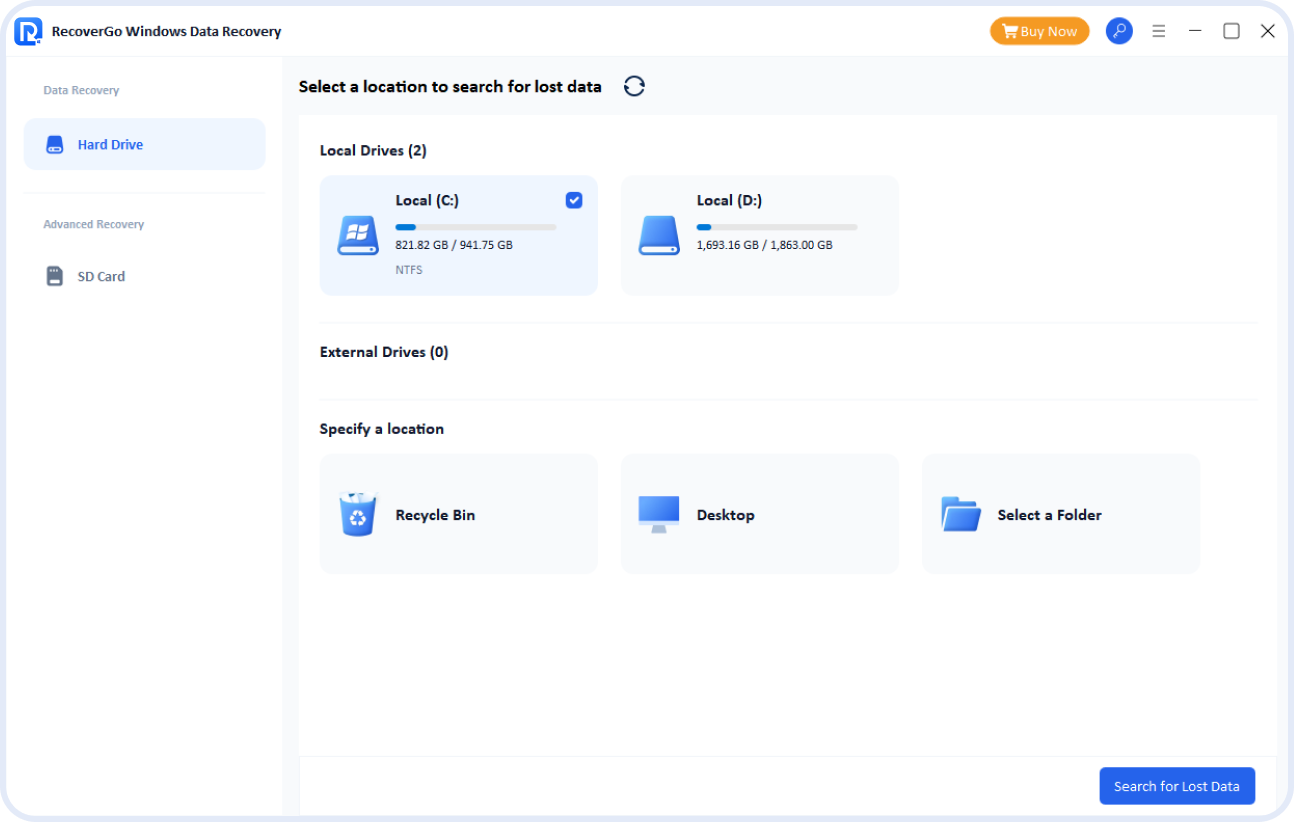Uncheck the Local (C:) drive checkbox
The image size is (1294, 822).
click(574, 200)
